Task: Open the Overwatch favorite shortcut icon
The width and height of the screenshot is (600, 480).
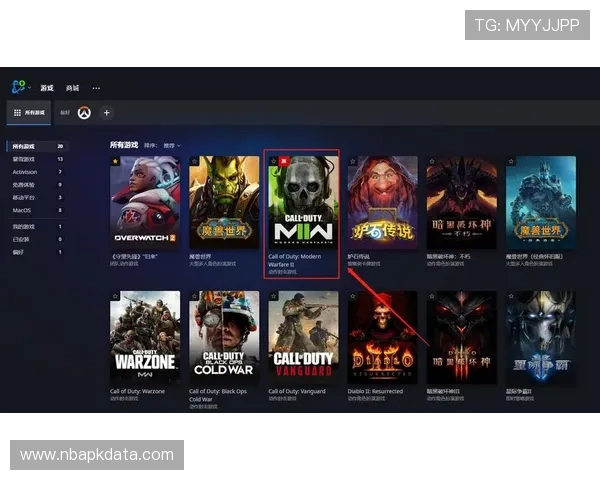Action: (x=85, y=113)
